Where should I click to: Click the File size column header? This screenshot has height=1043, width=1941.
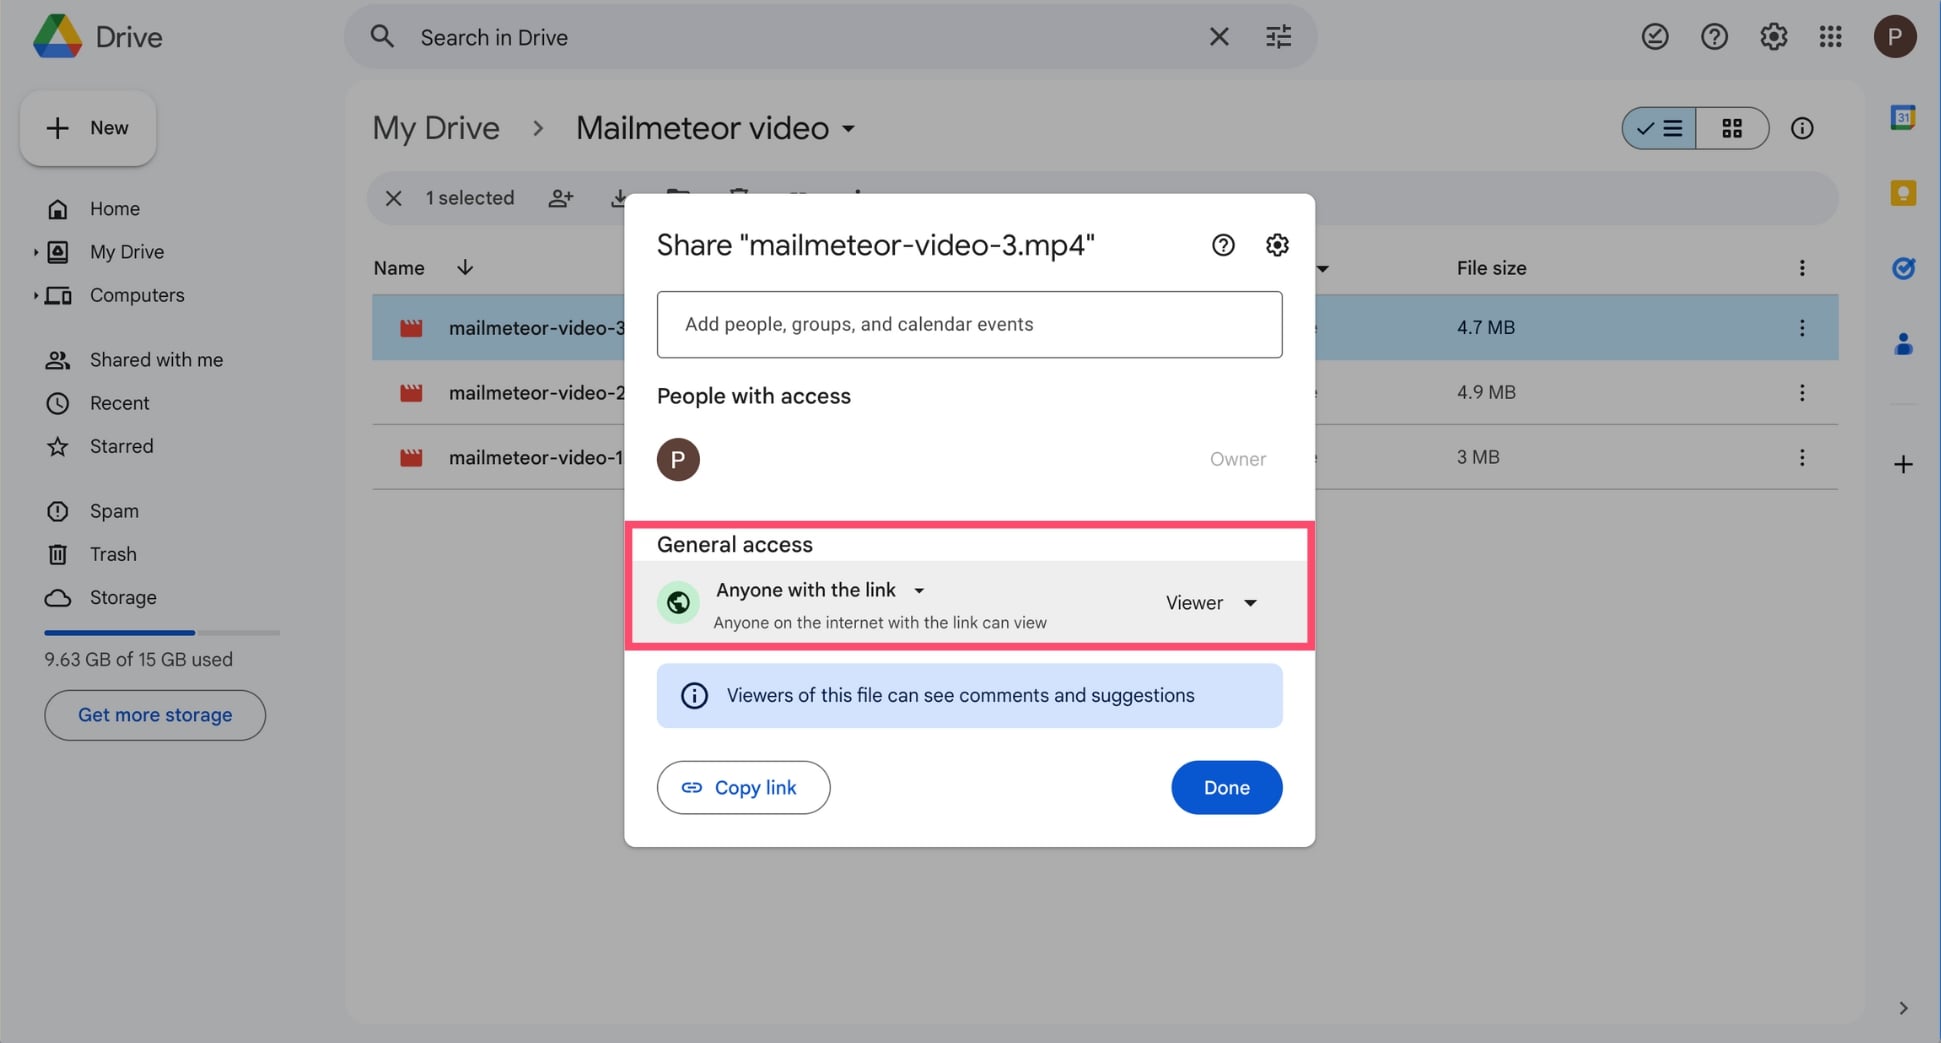(x=1491, y=268)
